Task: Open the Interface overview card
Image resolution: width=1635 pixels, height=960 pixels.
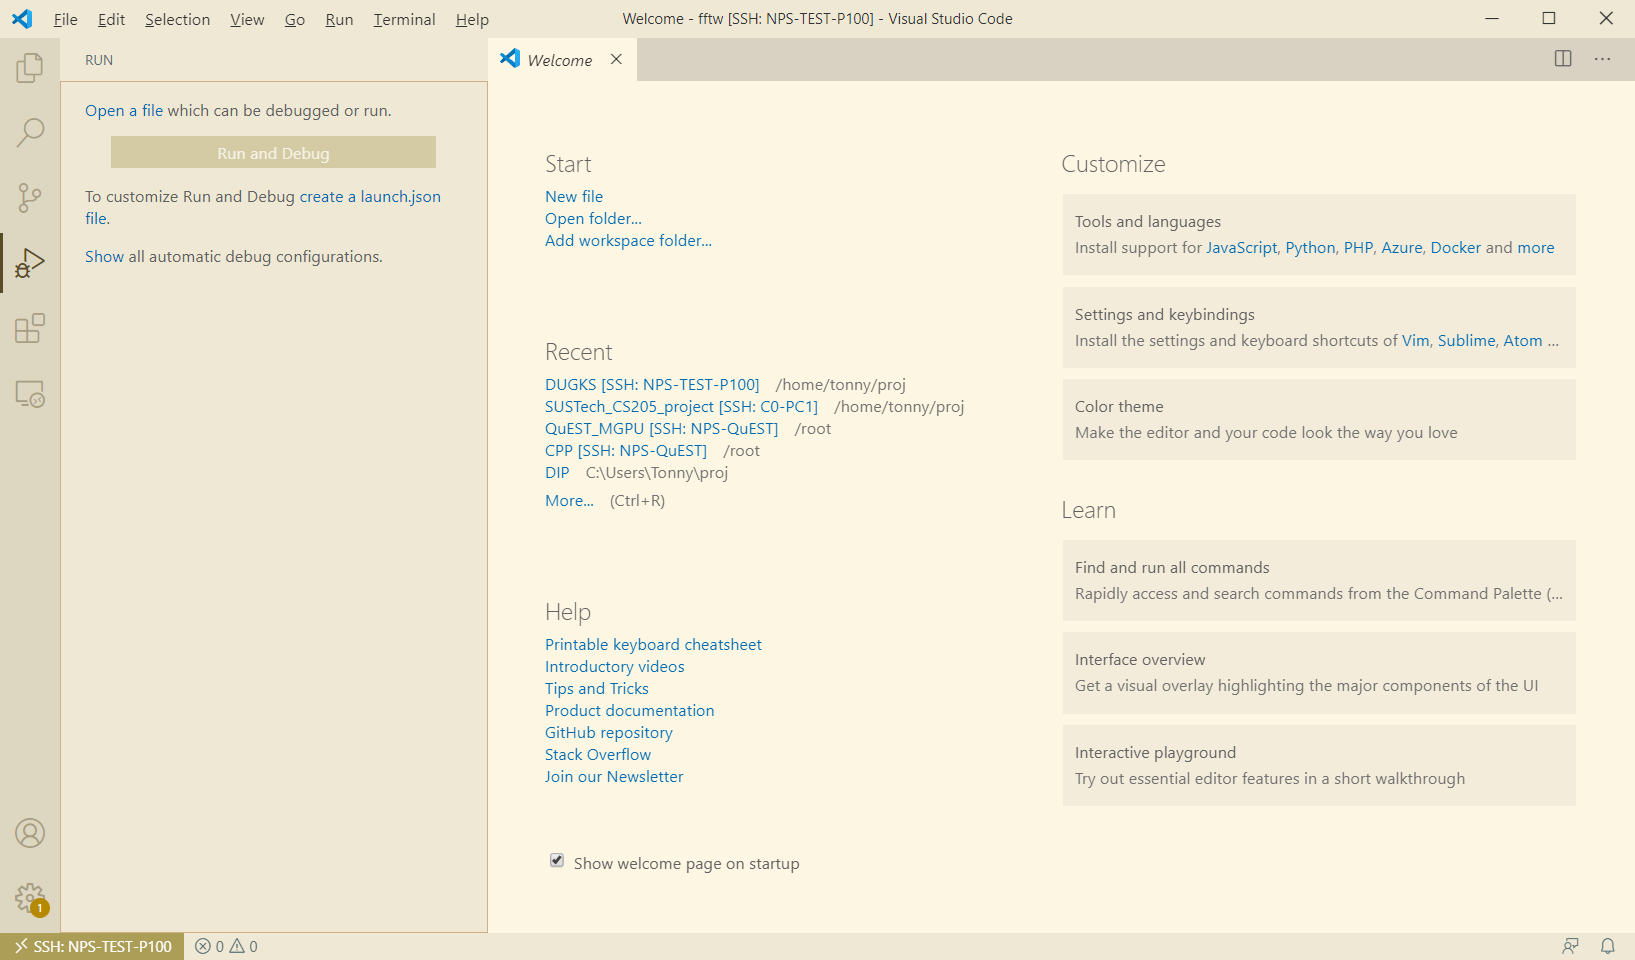Action: [1319, 673]
